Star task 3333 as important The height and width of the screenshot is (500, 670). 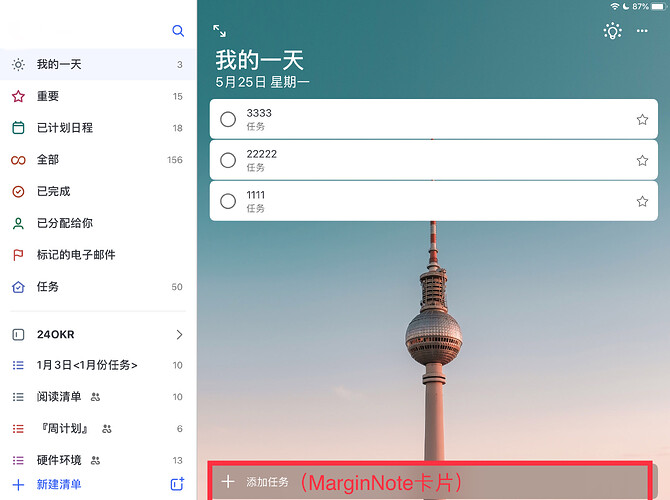(642, 120)
